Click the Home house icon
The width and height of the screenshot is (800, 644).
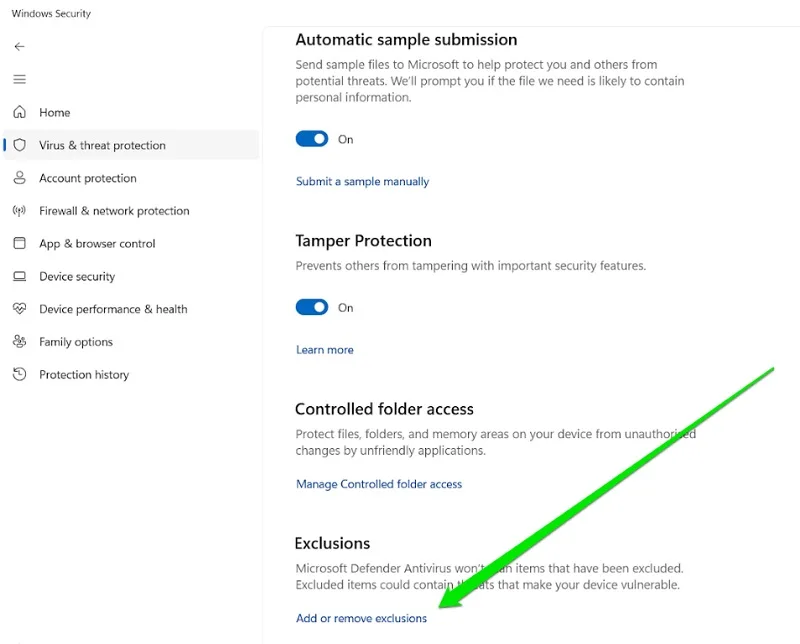click(x=19, y=112)
